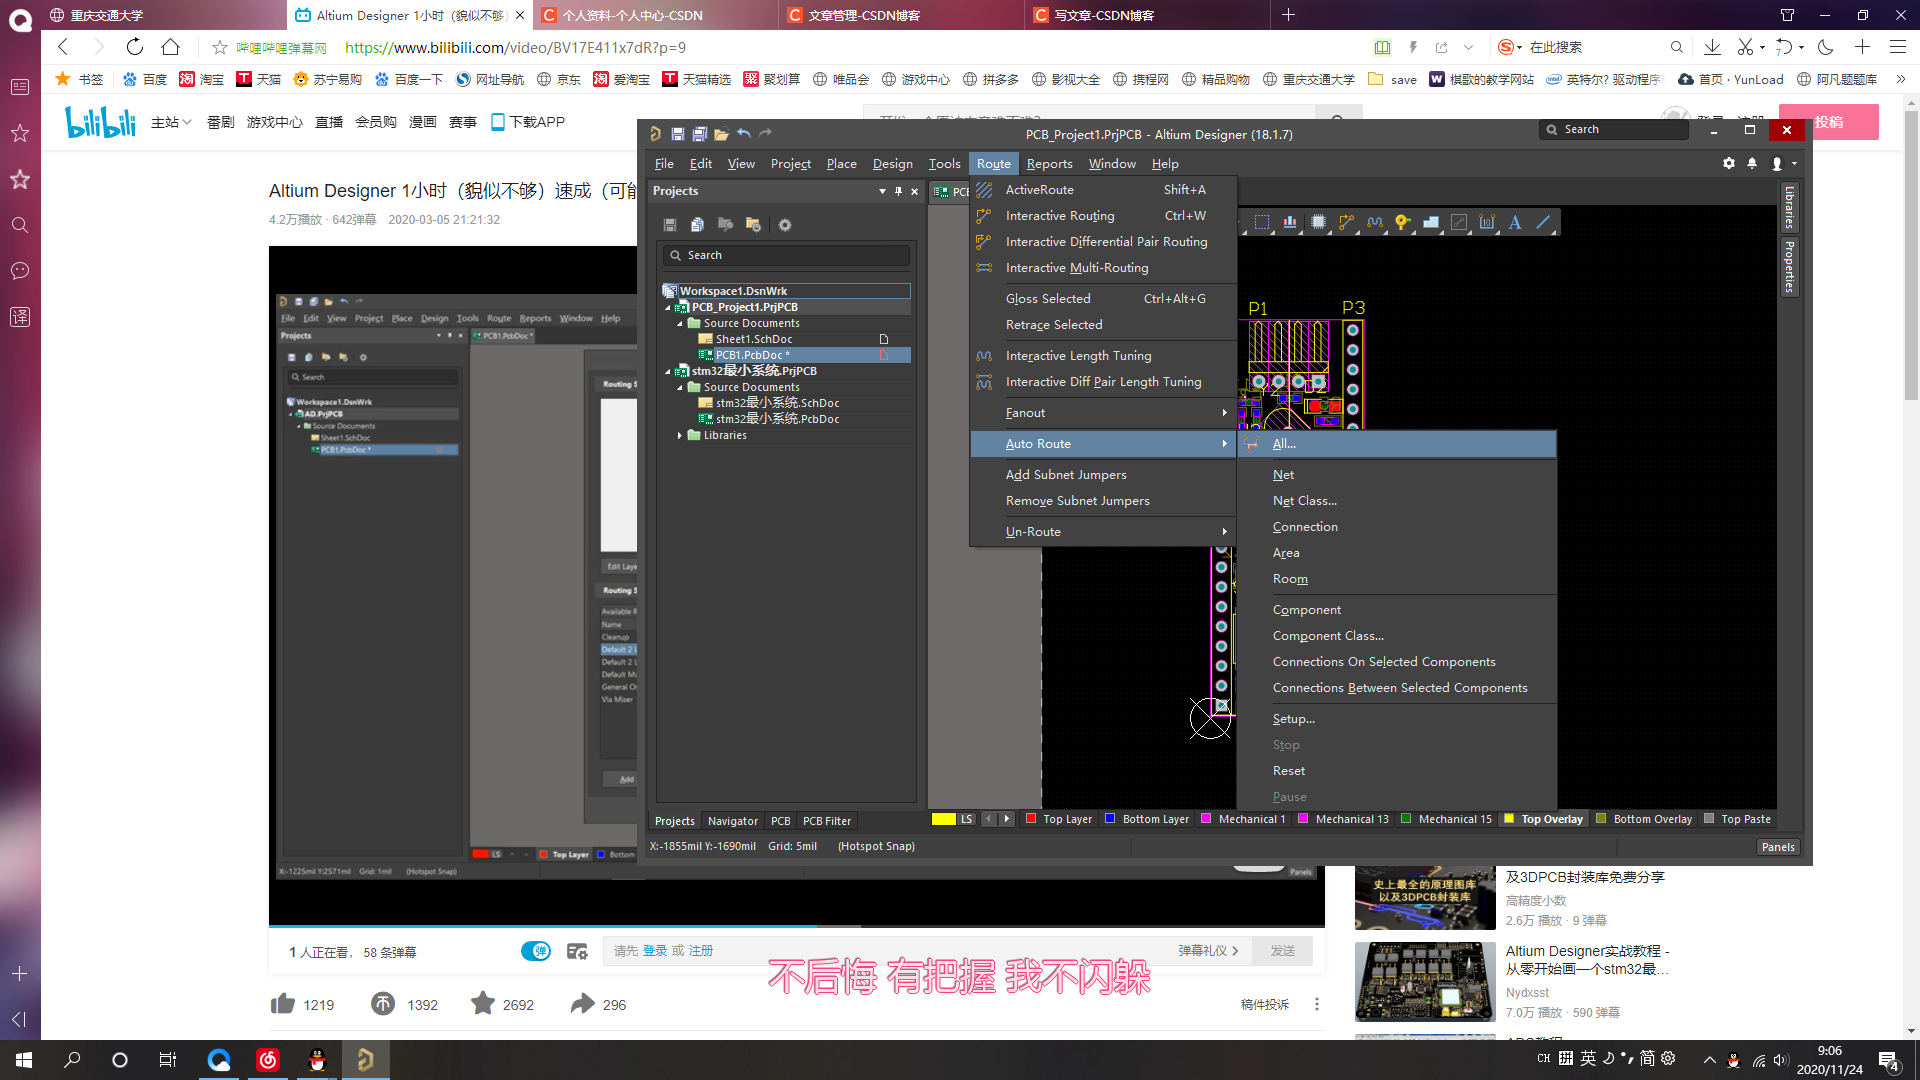The width and height of the screenshot is (1920, 1080).
Task: Open the Altium Designer实战教程 video thumbnail
Action: pyautogui.click(x=1424, y=981)
